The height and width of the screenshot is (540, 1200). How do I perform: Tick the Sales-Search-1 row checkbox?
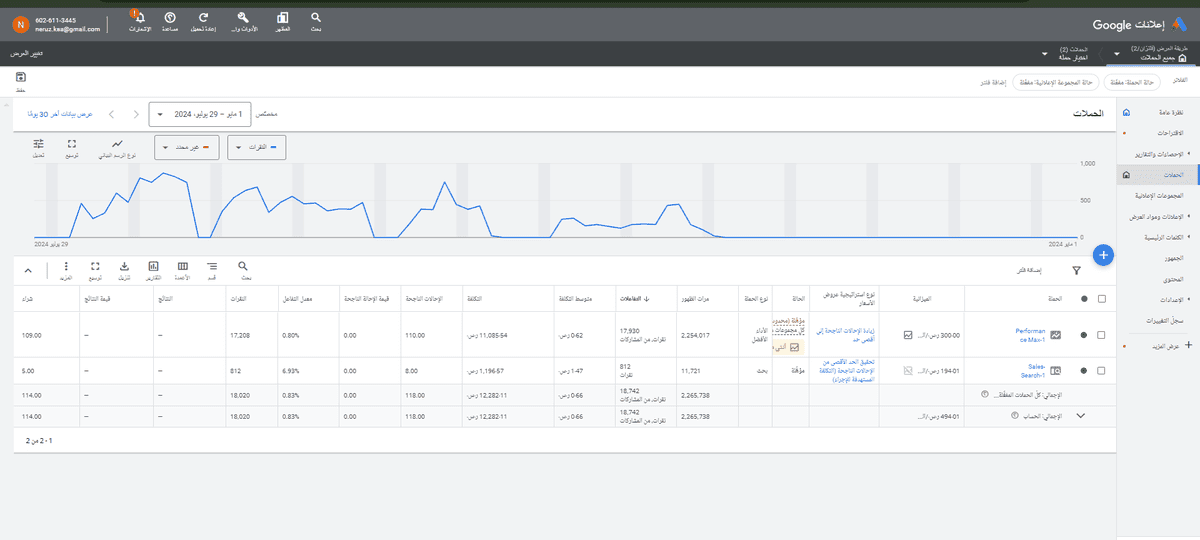pos(1102,370)
